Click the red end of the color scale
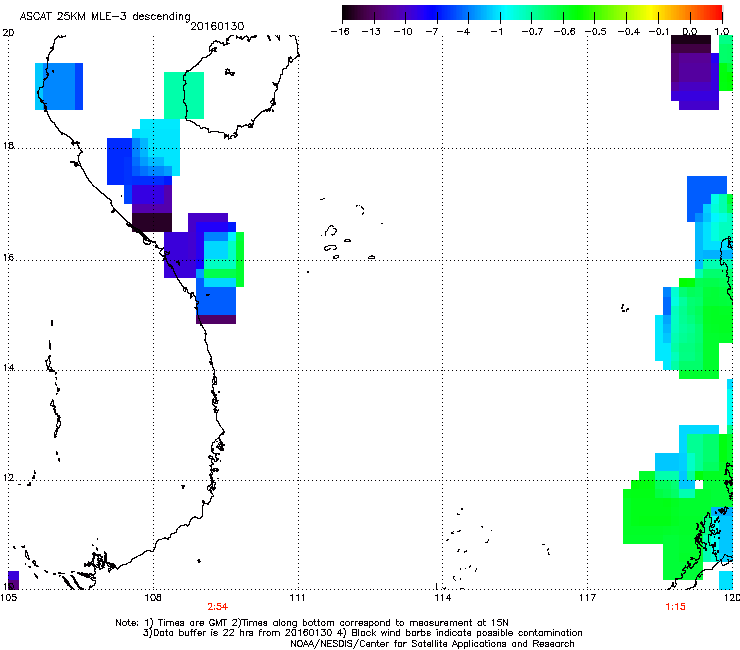 tap(715, 12)
